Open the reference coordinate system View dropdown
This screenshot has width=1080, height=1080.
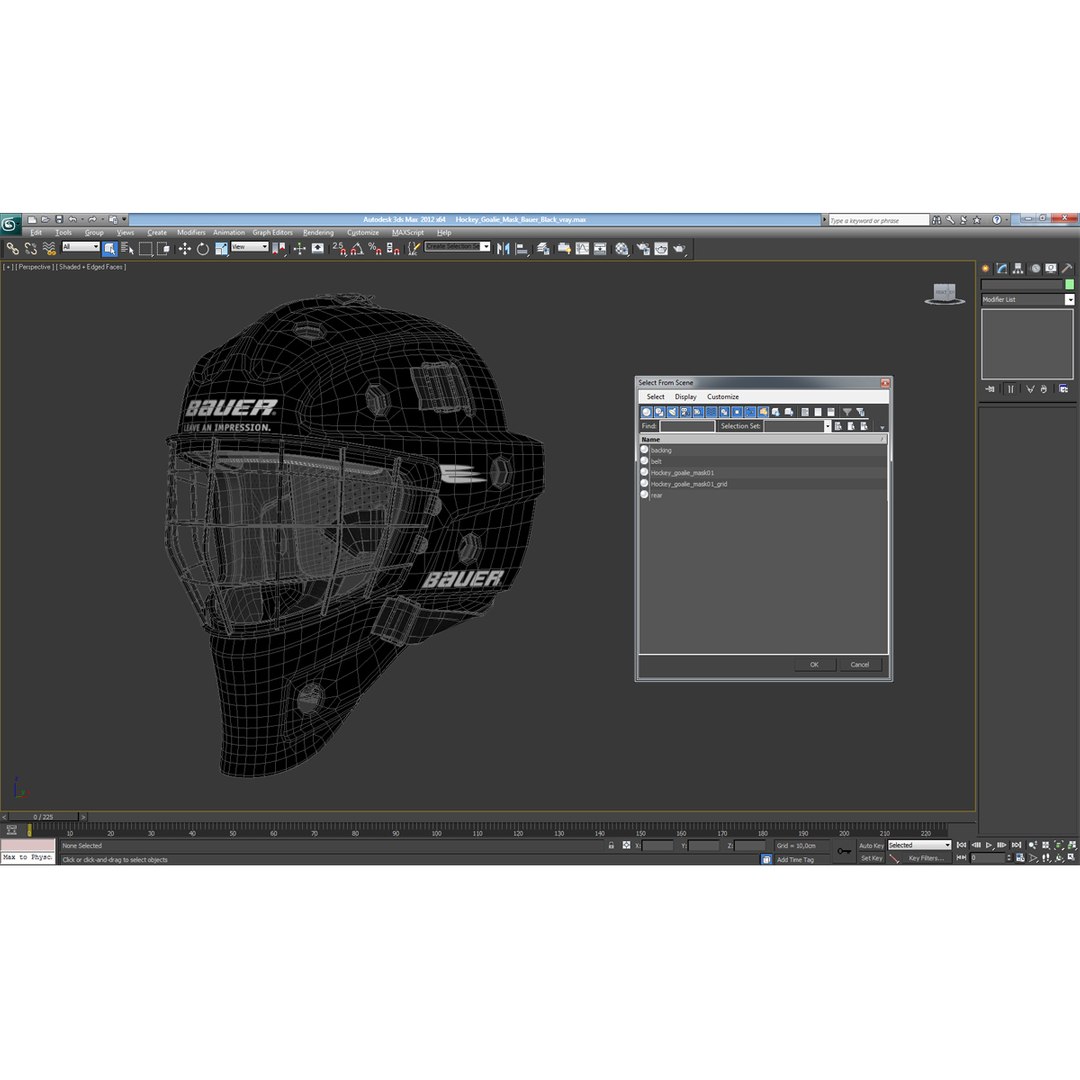249,247
